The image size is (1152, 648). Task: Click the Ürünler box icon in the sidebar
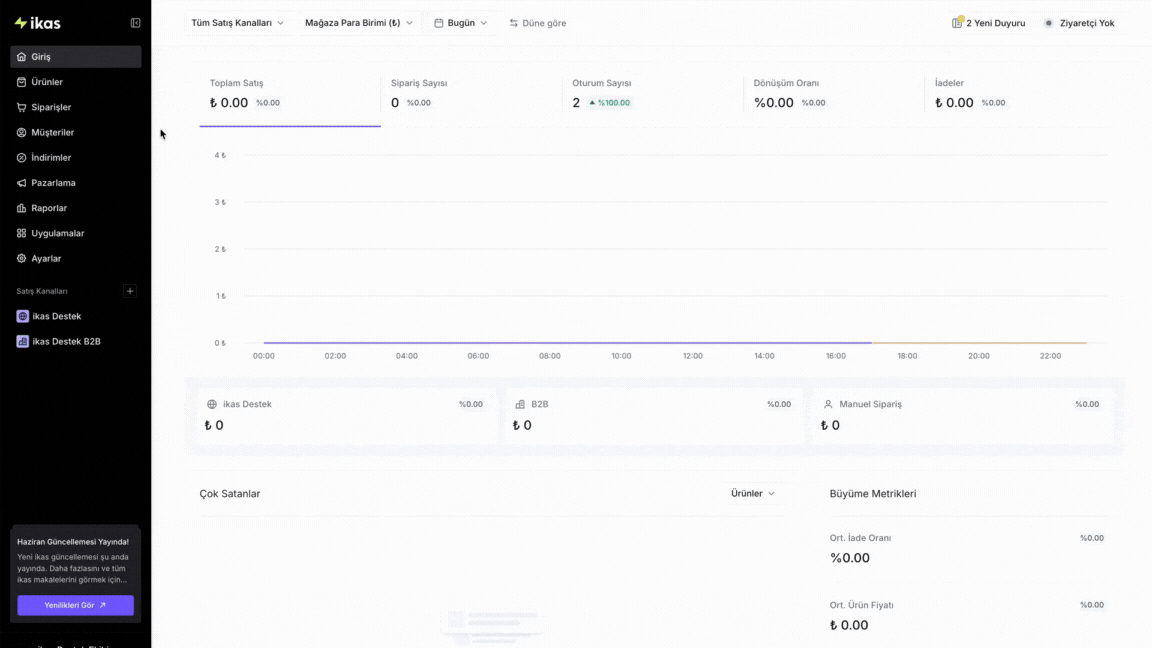pyautogui.click(x=21, y=82)
